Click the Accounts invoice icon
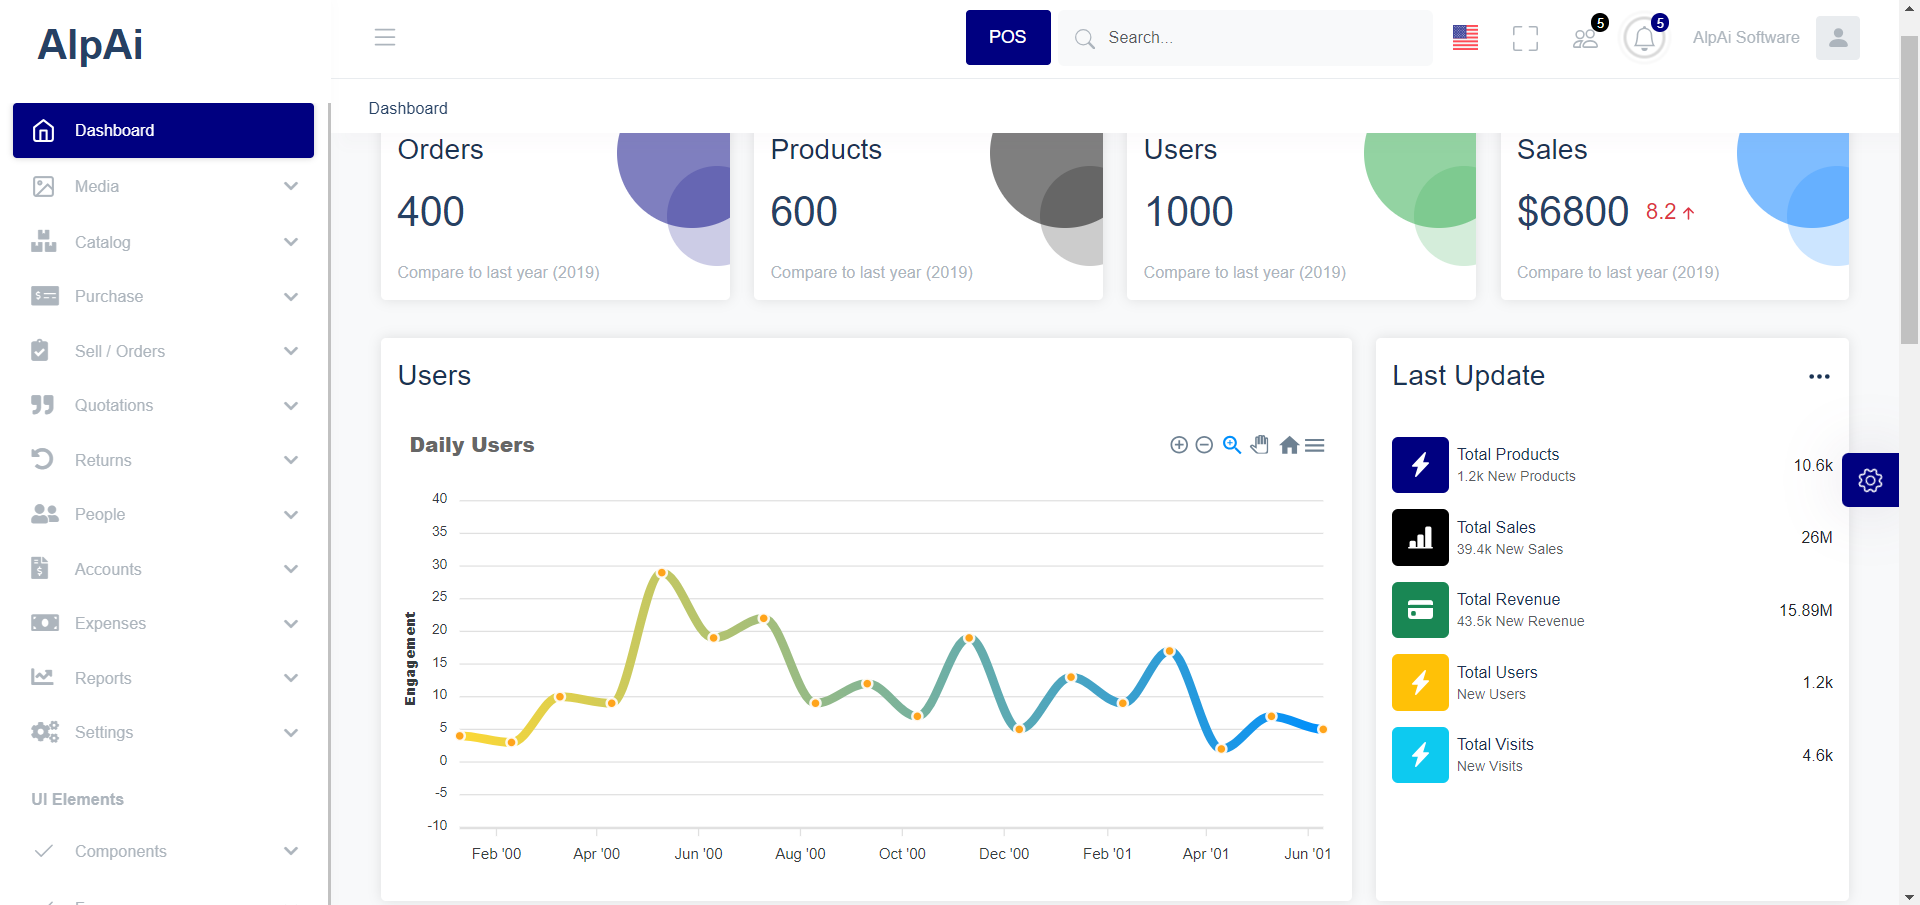Screen dimensions: 1920x905 coord(40,568)
